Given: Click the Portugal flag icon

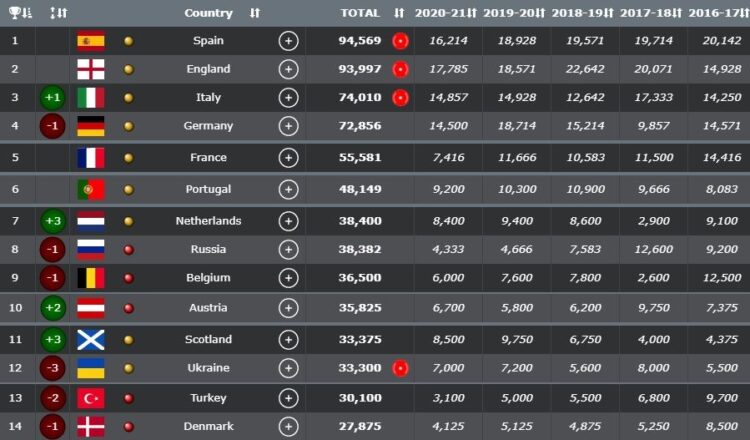Looking at the screenshot, I should pyautogui.click(x=91, y=189).
